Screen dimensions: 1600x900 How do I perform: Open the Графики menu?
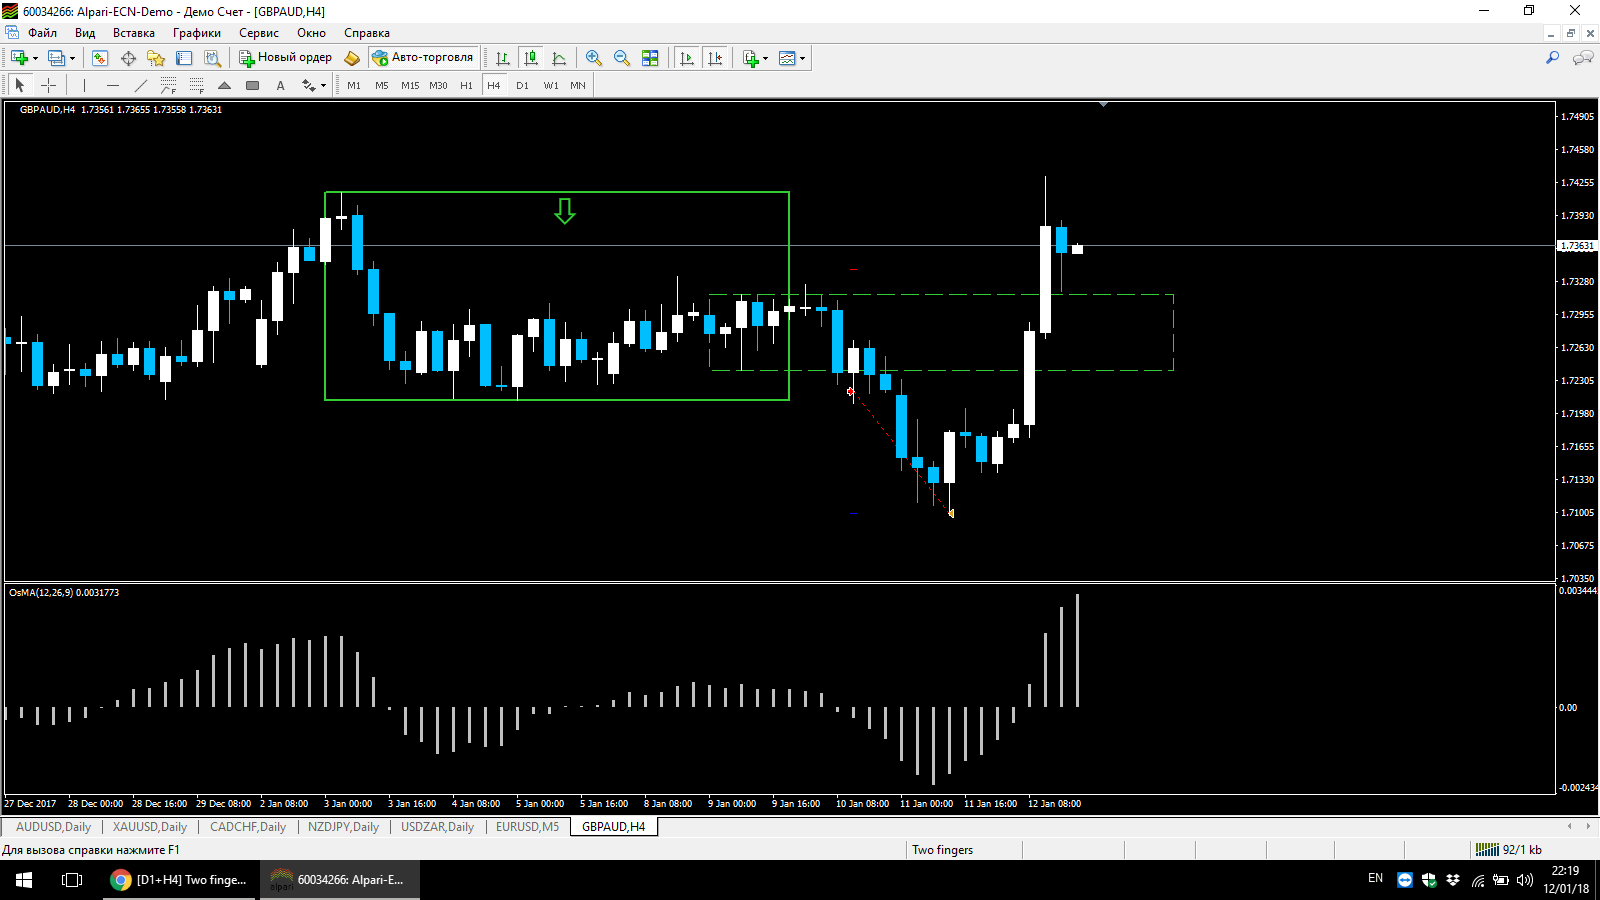(196, 33)
